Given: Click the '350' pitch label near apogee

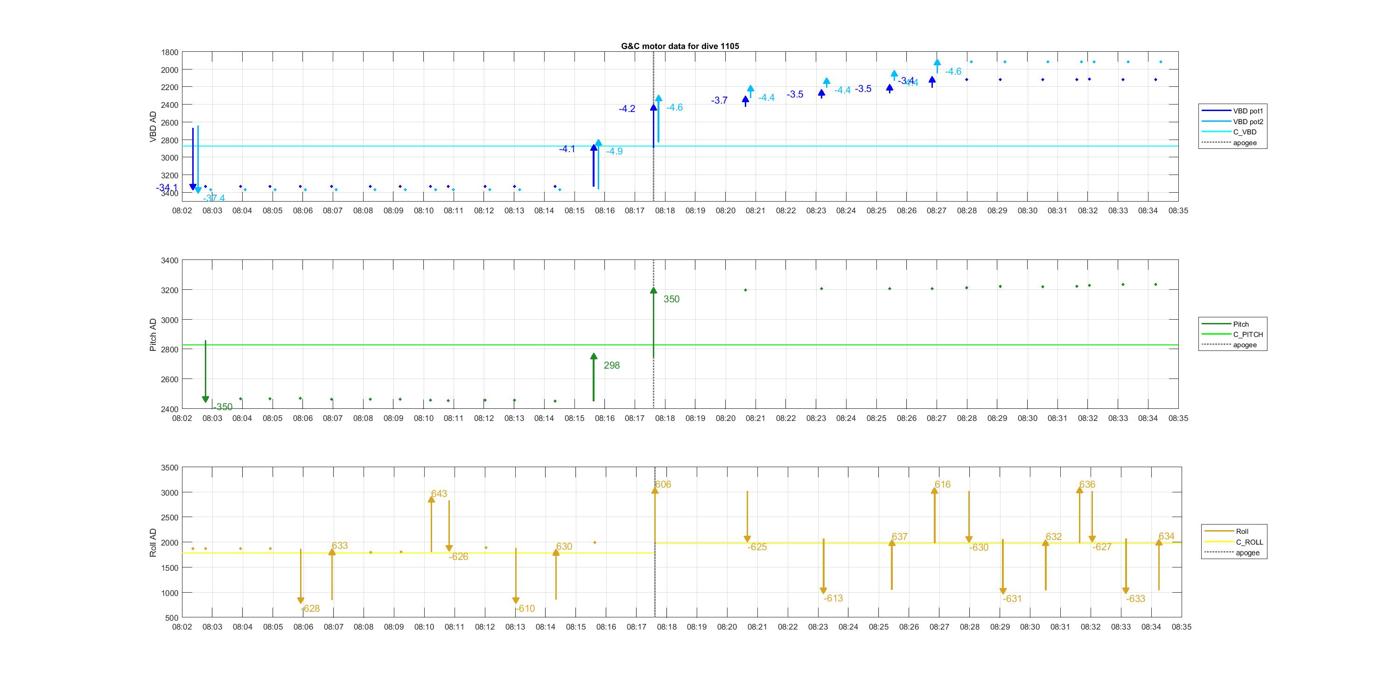Looking at the screenshot, I should point(671,299).
